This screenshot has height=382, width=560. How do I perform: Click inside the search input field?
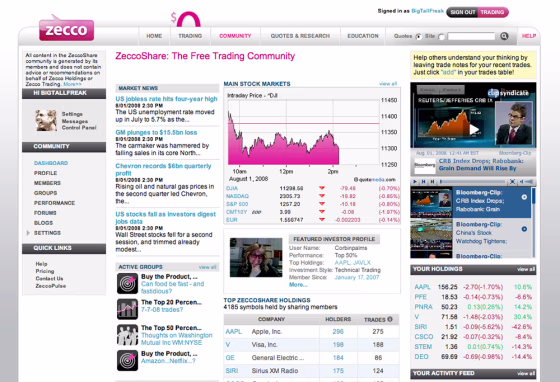(x=471, y=36)
